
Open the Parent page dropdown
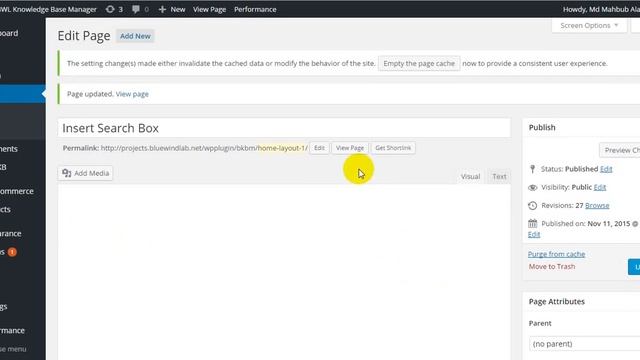[584, 344]
